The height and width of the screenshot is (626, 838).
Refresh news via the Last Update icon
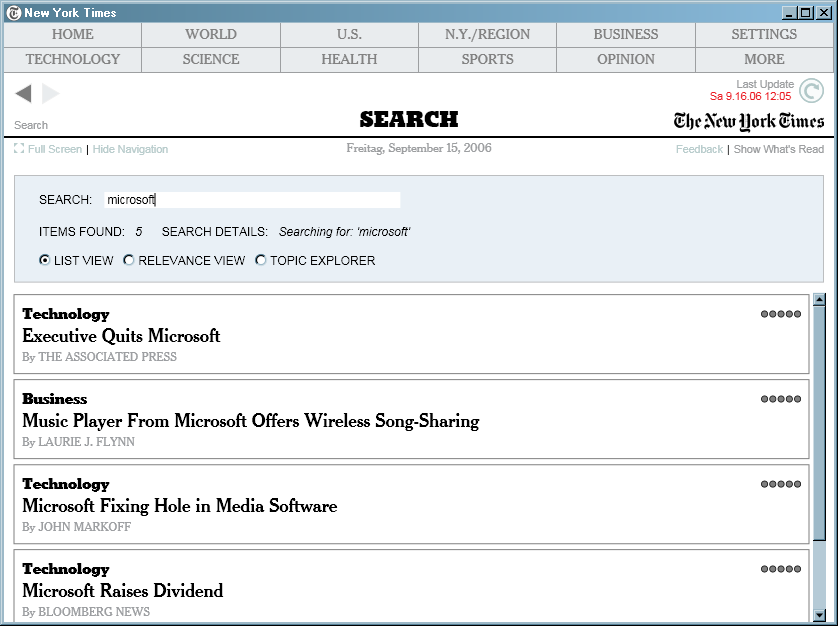point(811,90)
